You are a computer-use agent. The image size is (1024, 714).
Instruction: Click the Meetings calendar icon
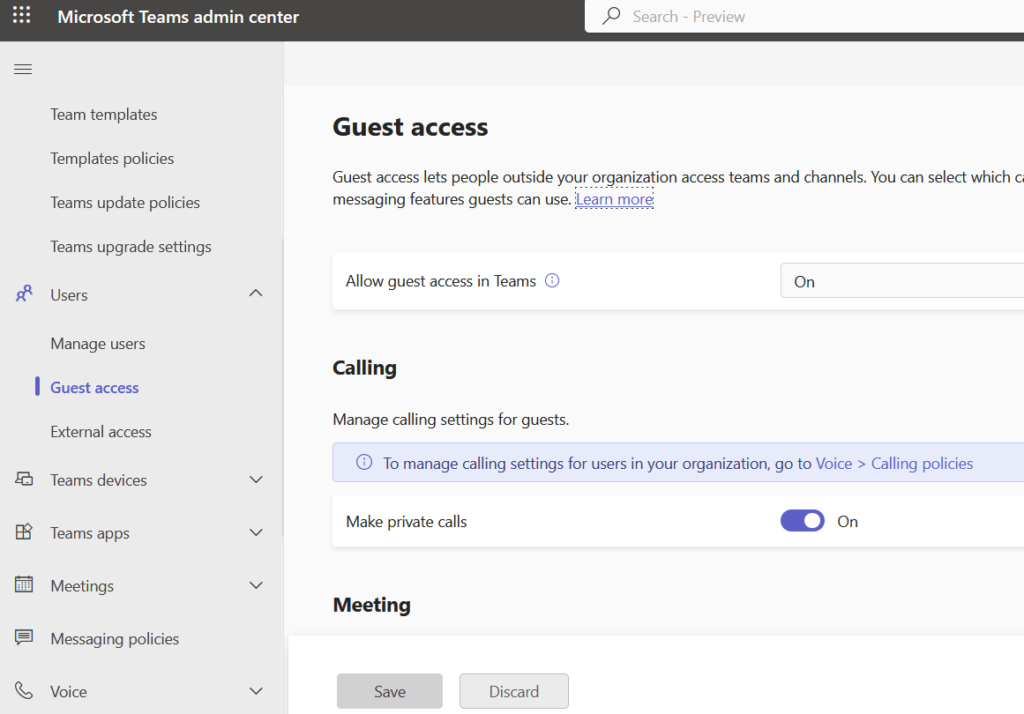tap(24, 585)
